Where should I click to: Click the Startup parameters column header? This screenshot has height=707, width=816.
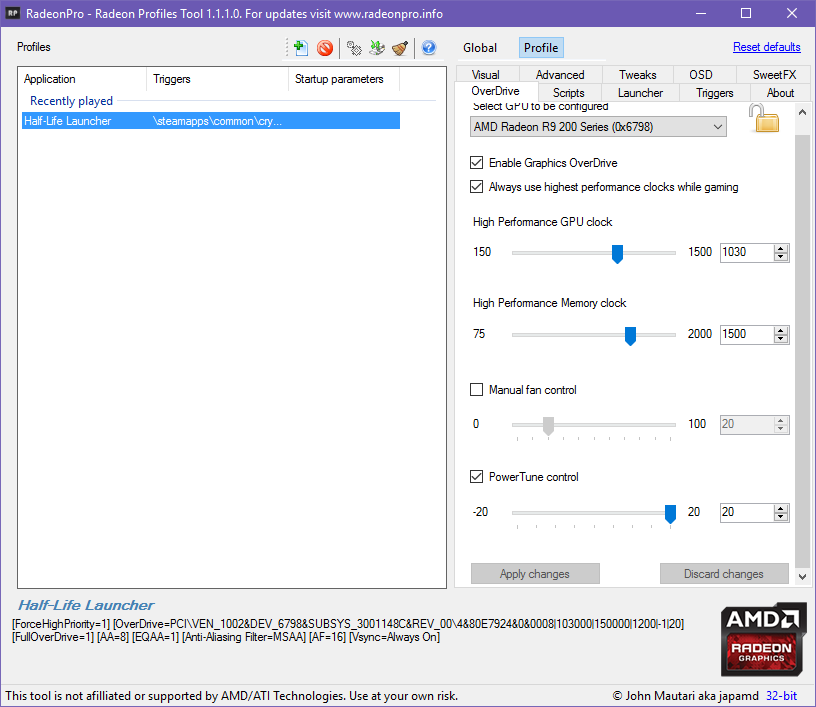tap(344, 79)
